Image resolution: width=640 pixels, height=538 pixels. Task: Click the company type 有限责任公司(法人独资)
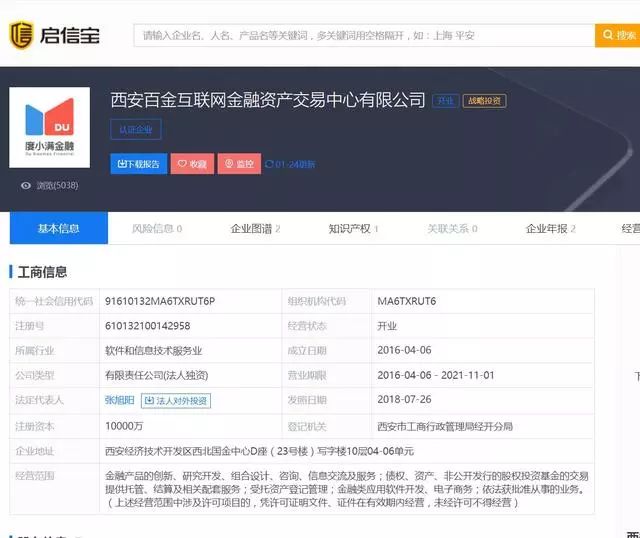tap(156, 376)
